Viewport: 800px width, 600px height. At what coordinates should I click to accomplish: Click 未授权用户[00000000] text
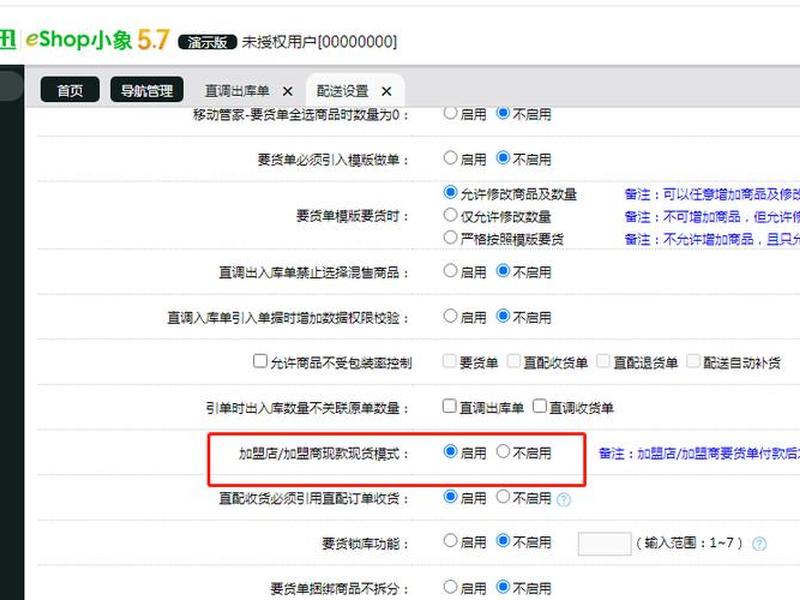click(x=319, y=42)
